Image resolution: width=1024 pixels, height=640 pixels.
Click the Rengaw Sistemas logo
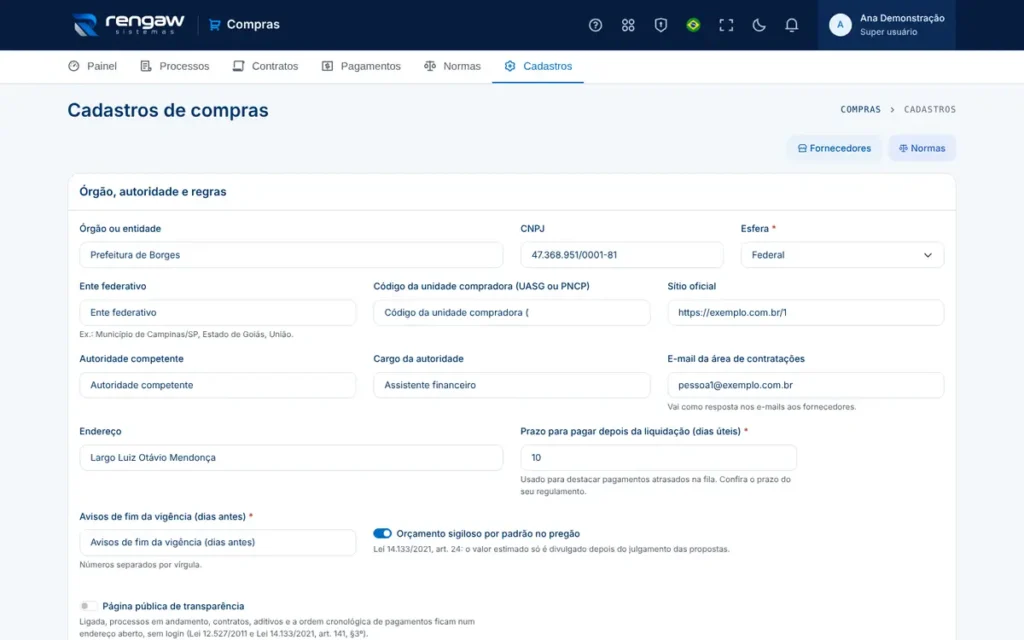[129, 25]
